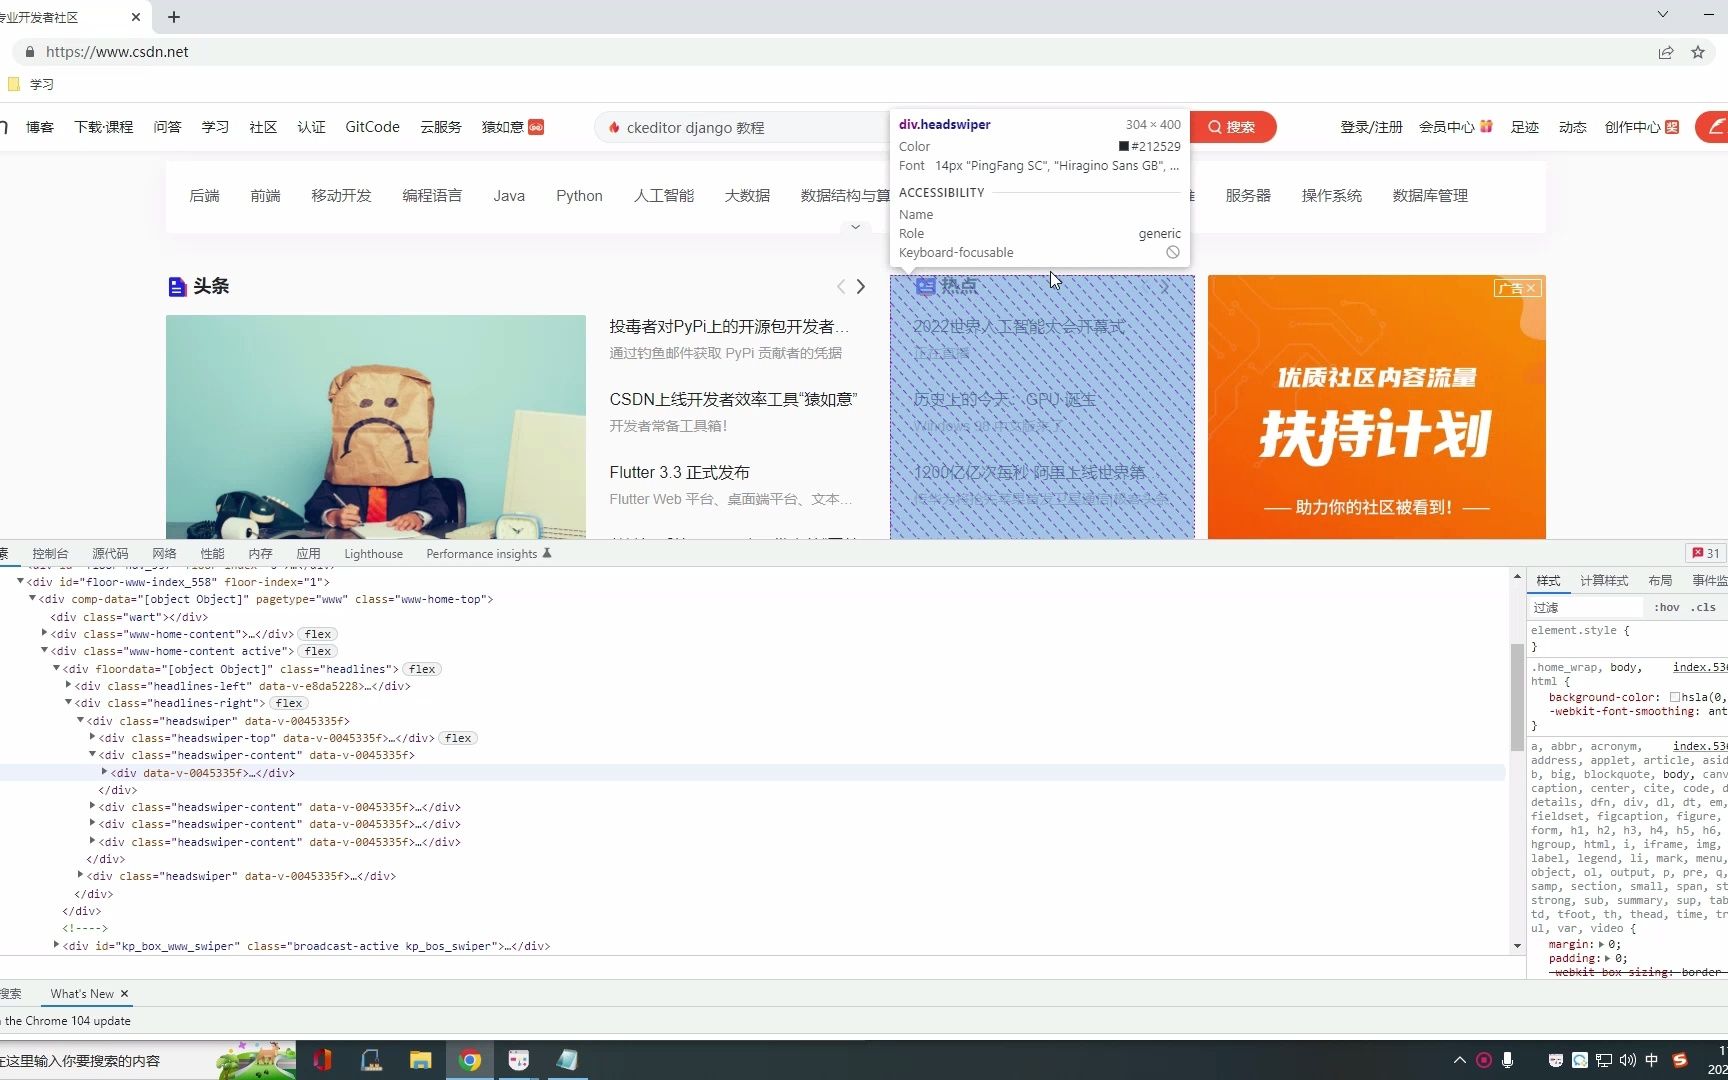Open the Flutter 3.3 正式发布 headline
This screenshot has height=1080, width=1728.
pyautogui.click(x=679, y=472)
